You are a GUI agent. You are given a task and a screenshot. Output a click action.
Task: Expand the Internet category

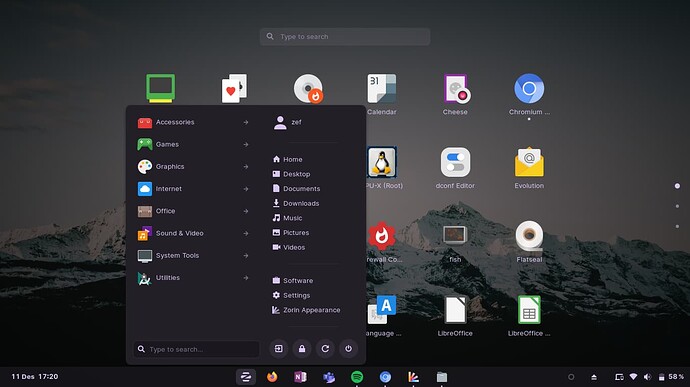click(193, 189)
